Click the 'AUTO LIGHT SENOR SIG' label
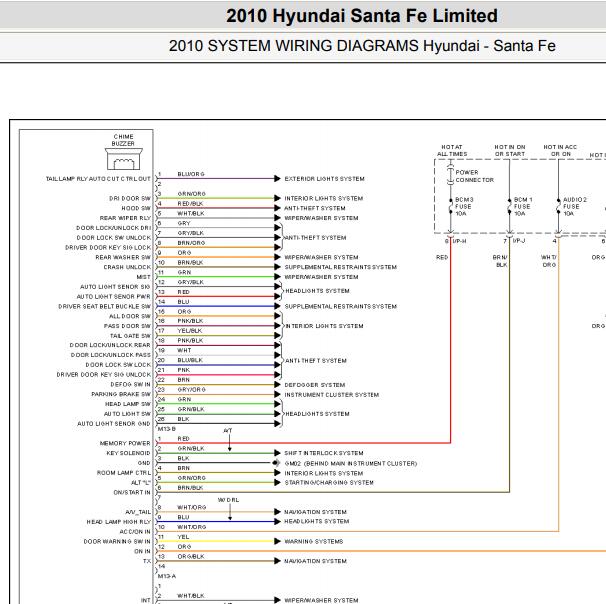The image size is (606, 604). tap(115, 287)
